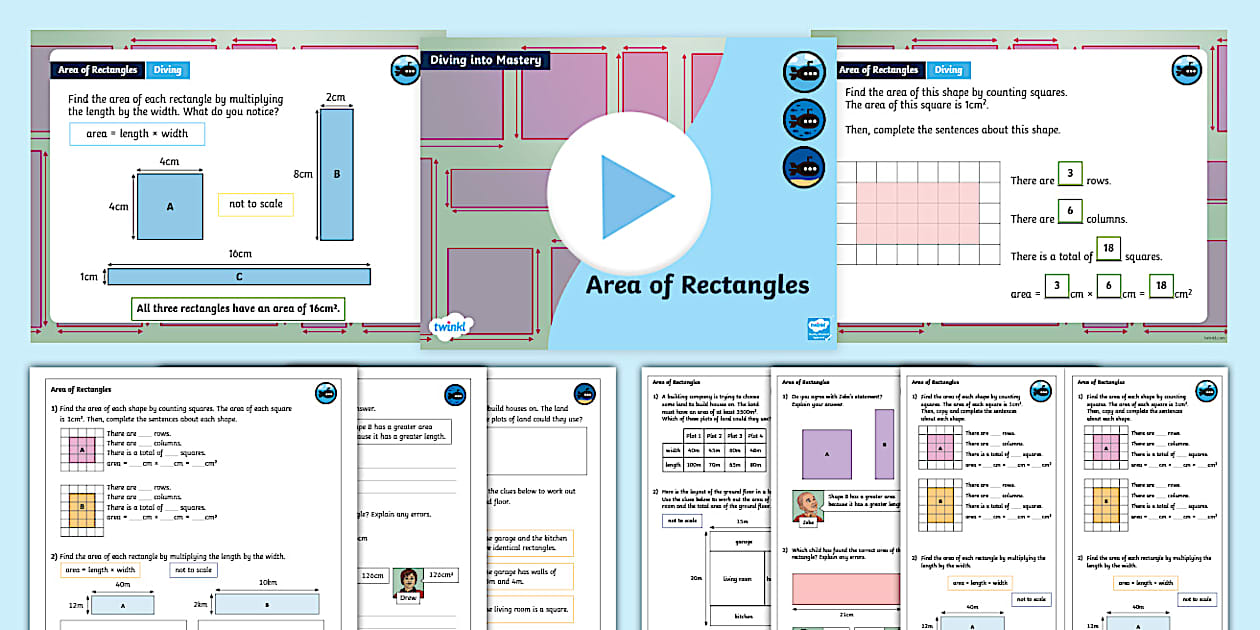The image size is (1260, 630).
Task: Select the top submarine diving badge
Action: pos(804,72)
